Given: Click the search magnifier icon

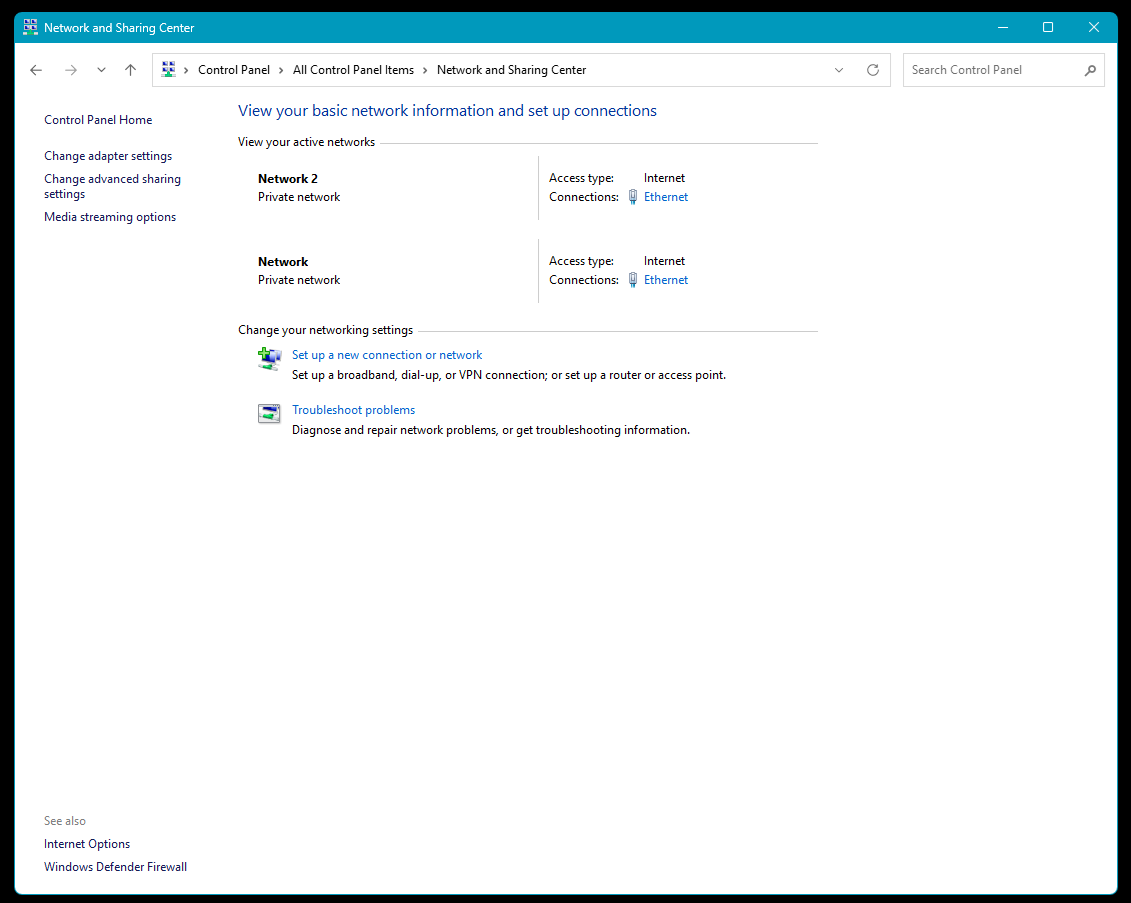Looking at the screenshot, I should (x=1090, y=70).
